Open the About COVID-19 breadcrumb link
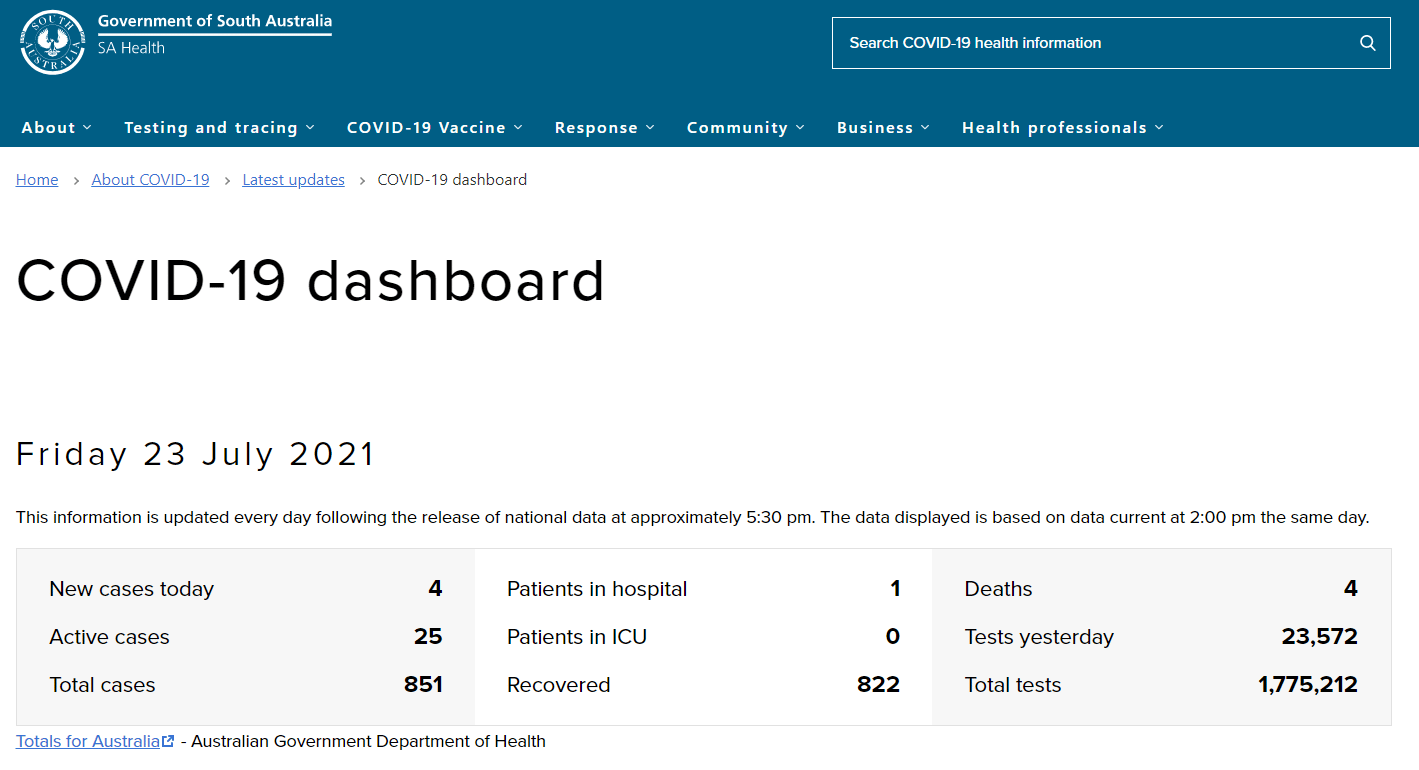The width and height of the screenshot is (1419, 770). pos(150,180)
